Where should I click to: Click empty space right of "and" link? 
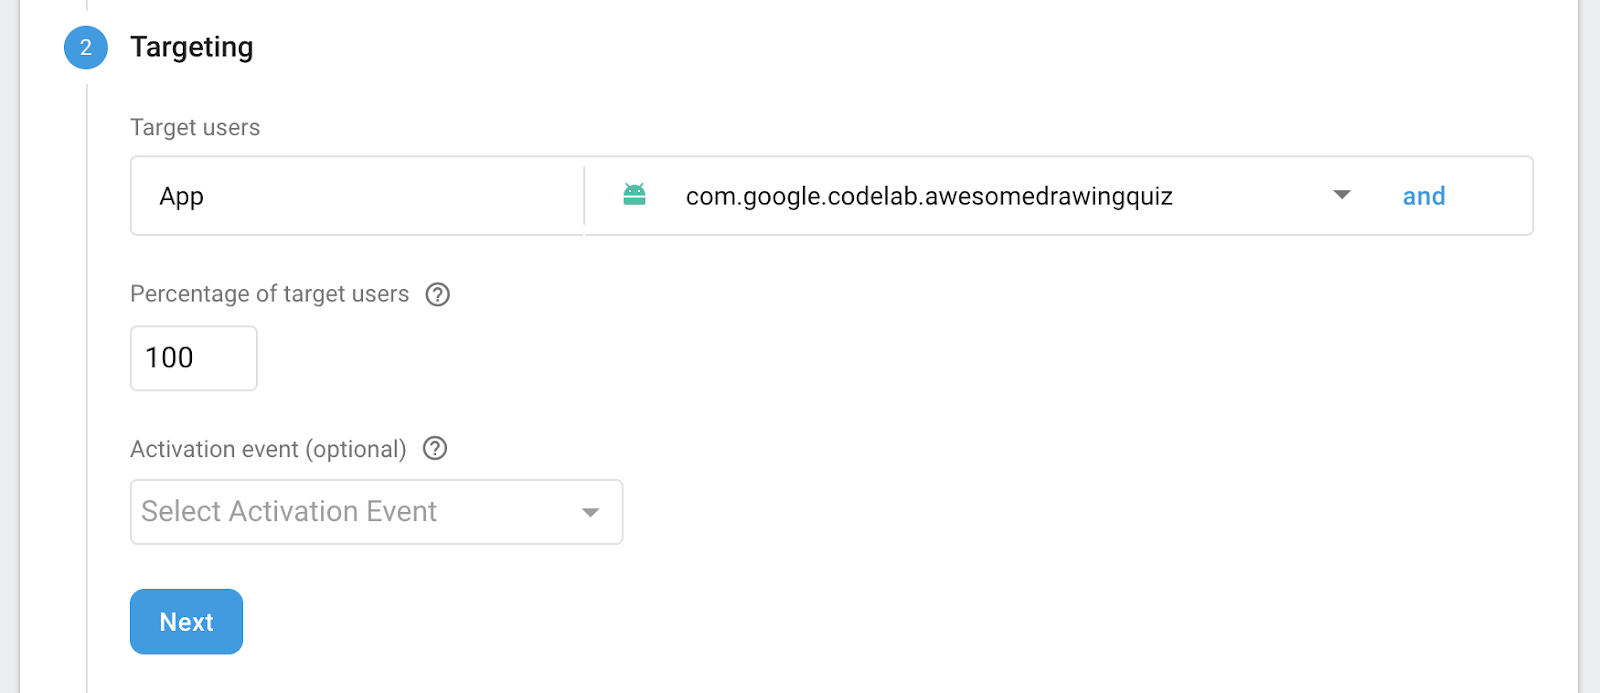(1490, 196)
